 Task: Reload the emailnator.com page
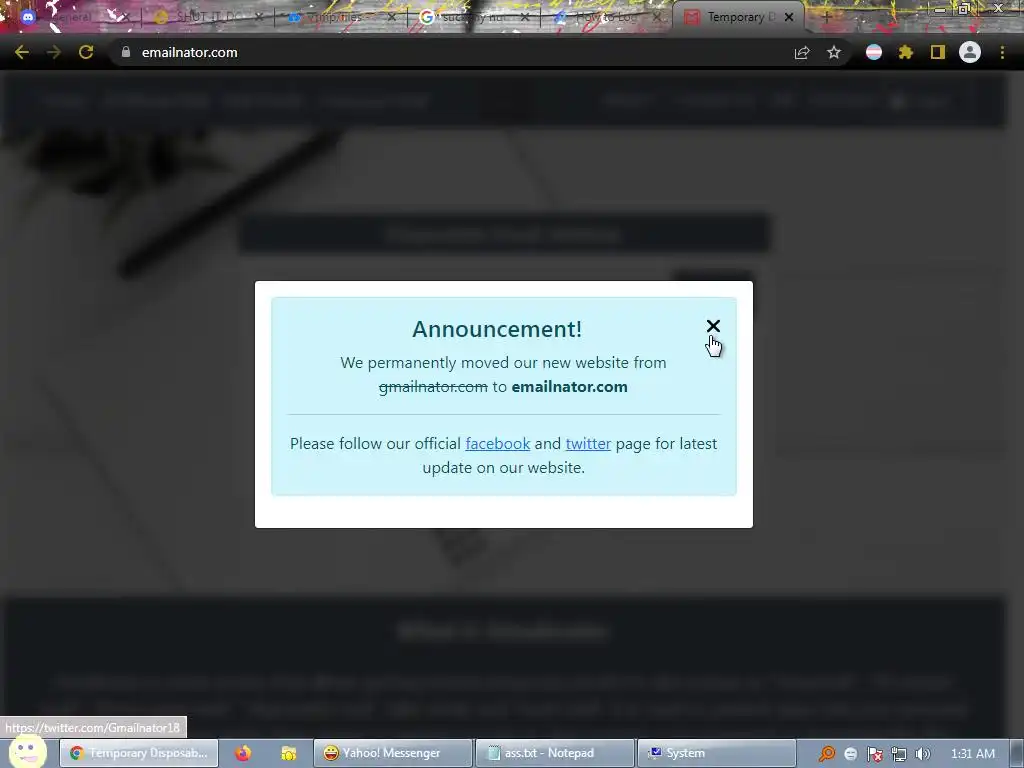pos(86,52)
